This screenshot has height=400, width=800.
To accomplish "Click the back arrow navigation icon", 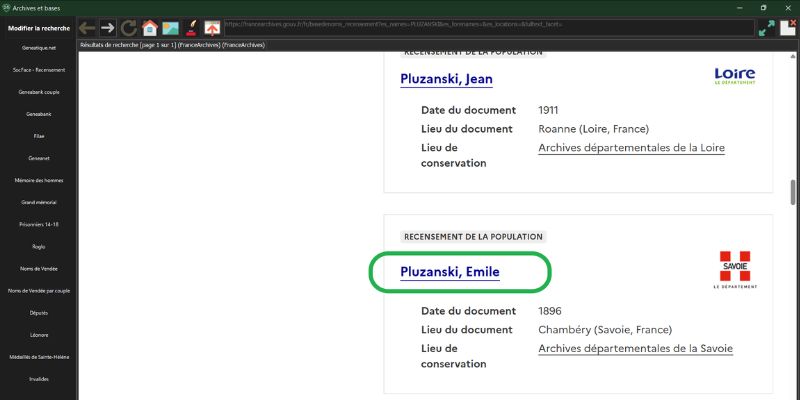I will [x=87, y=28].
